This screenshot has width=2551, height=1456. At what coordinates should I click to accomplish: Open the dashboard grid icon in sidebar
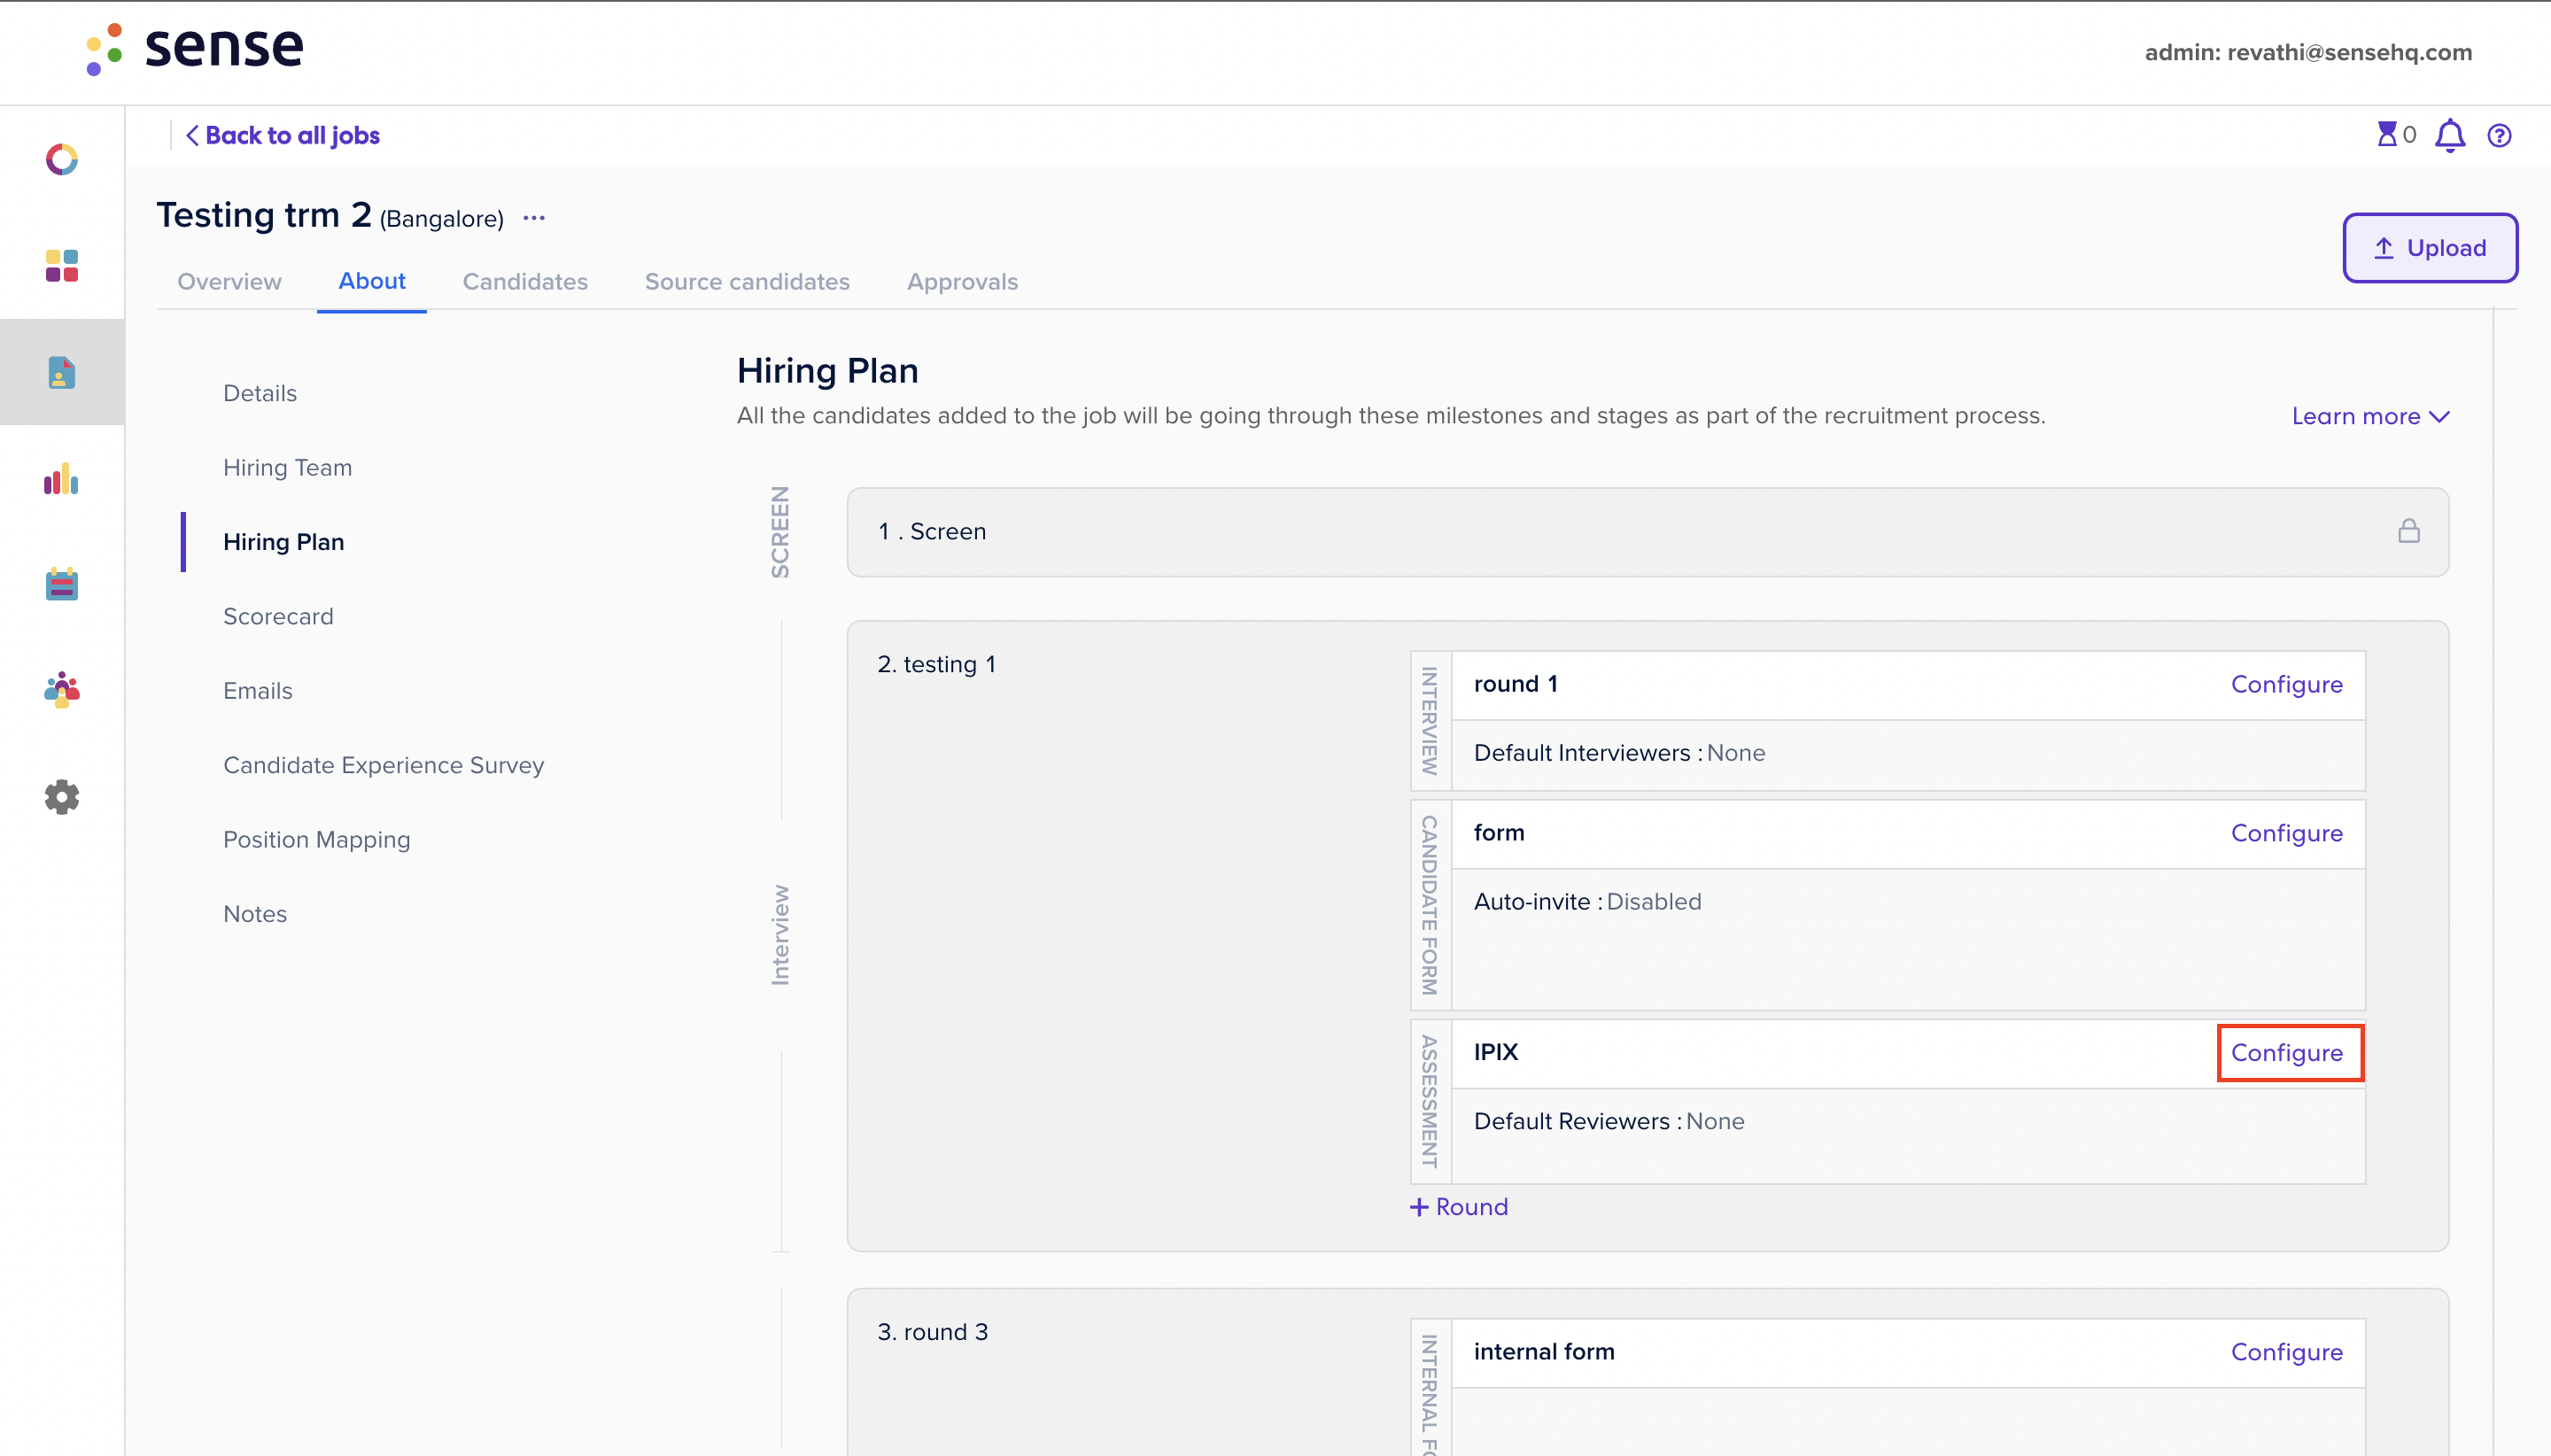coord(62,266)
